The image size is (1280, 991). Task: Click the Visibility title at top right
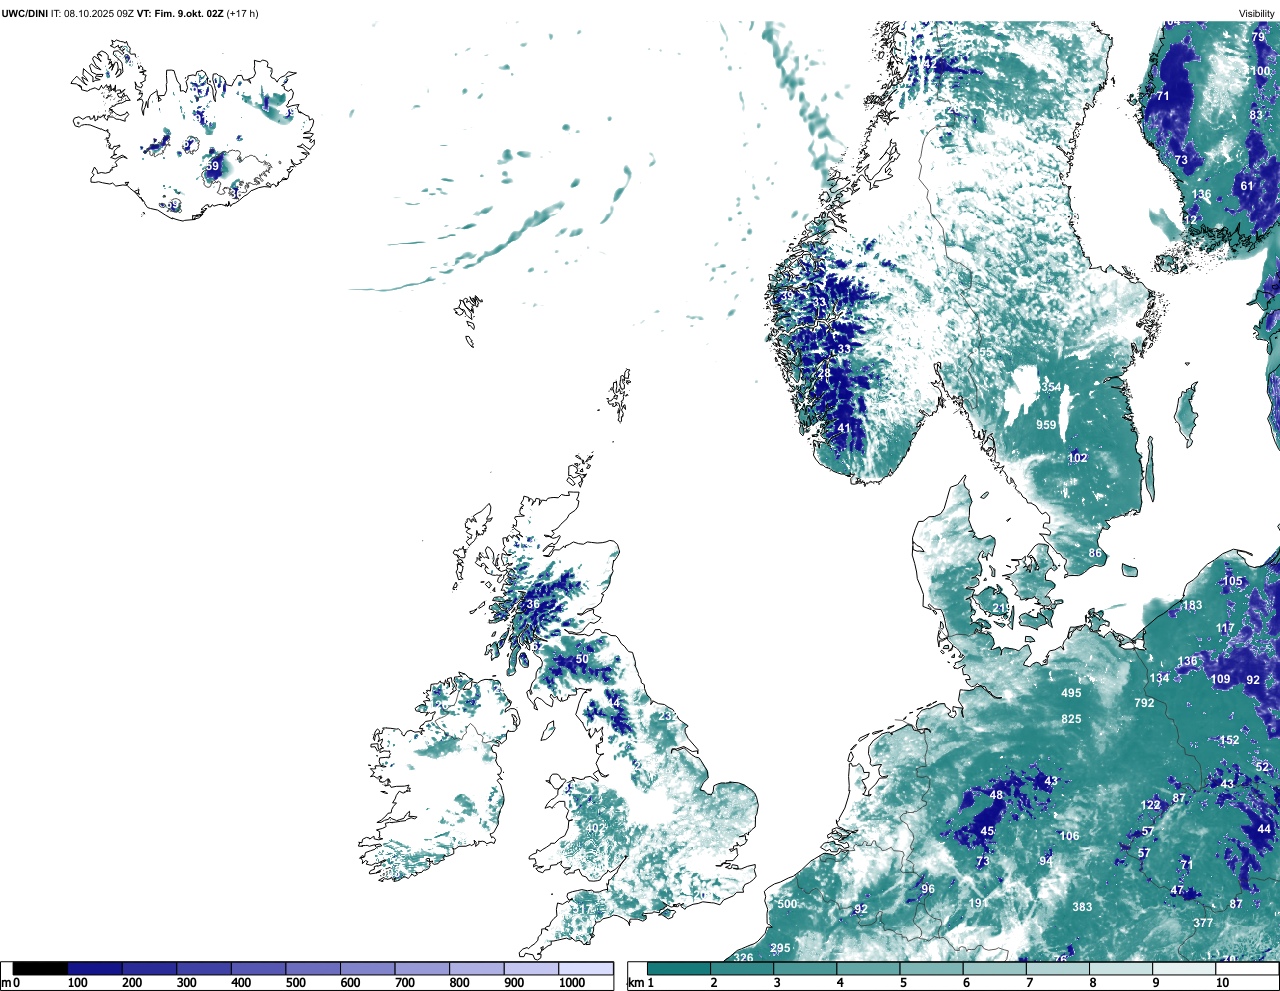click(1257, 14)
